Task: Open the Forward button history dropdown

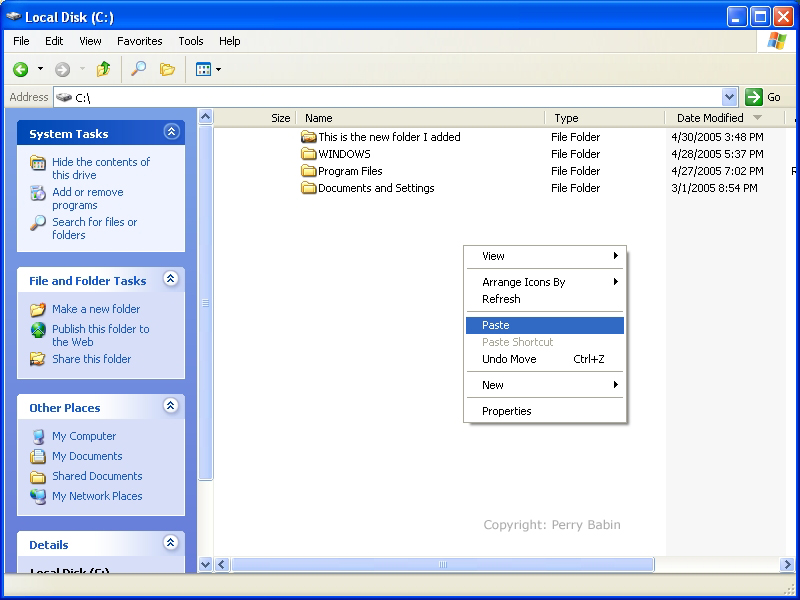Action: click(82, 69)
